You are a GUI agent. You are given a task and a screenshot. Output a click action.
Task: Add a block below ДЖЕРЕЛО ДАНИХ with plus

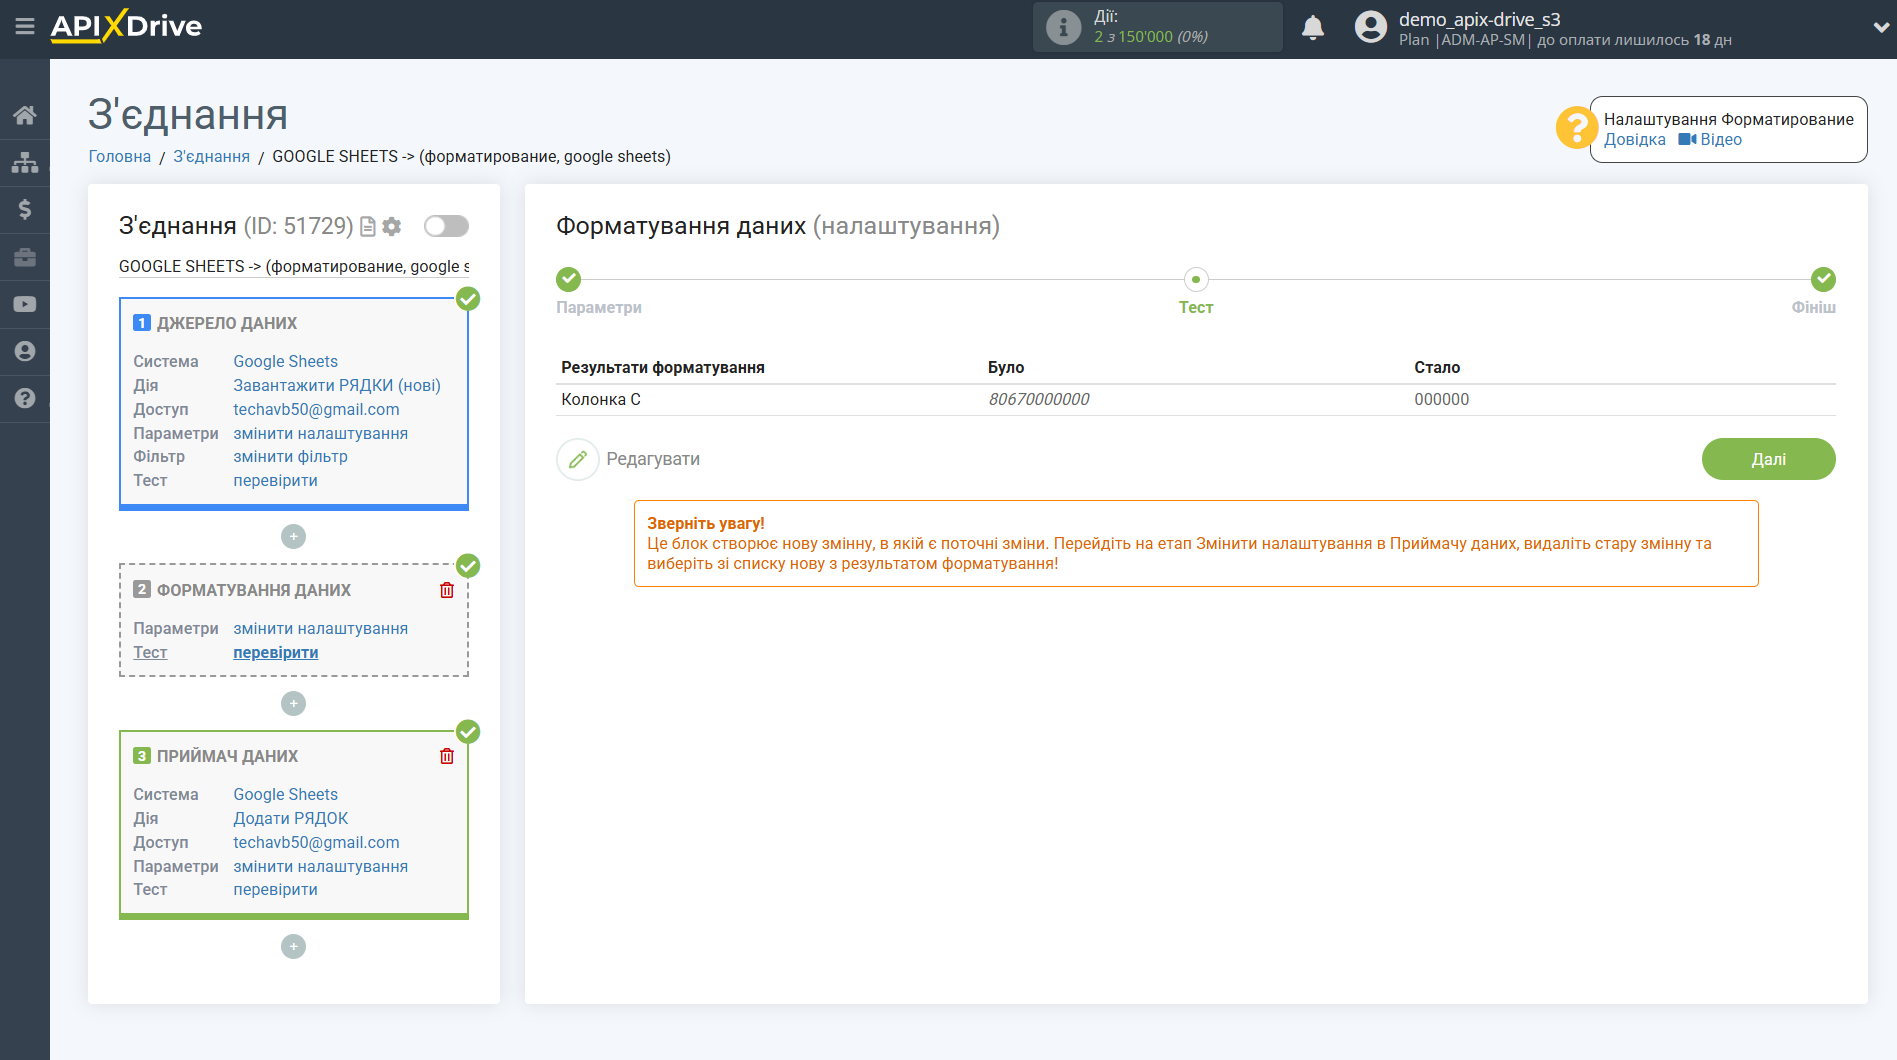coord(293,537)
